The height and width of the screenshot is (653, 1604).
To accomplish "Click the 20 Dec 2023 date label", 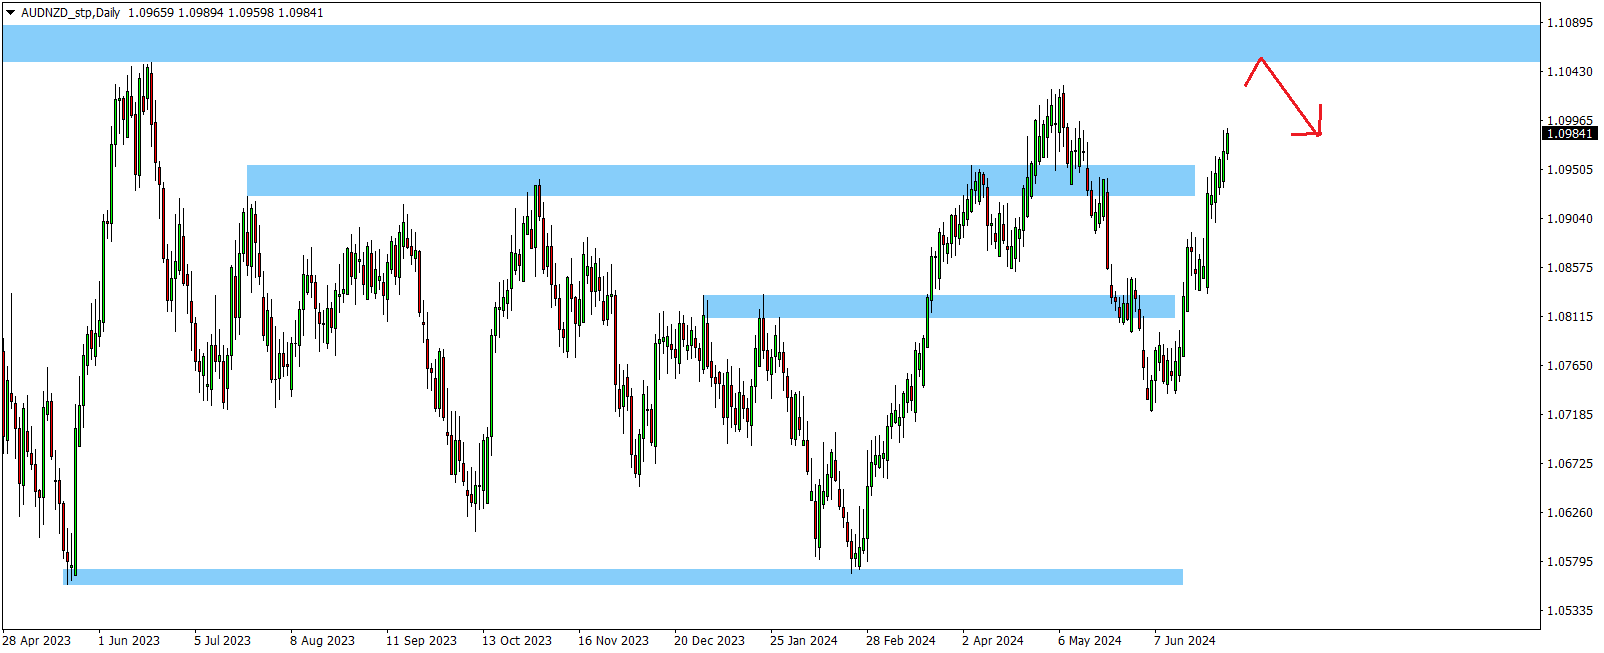I will (x=710, y=641).
